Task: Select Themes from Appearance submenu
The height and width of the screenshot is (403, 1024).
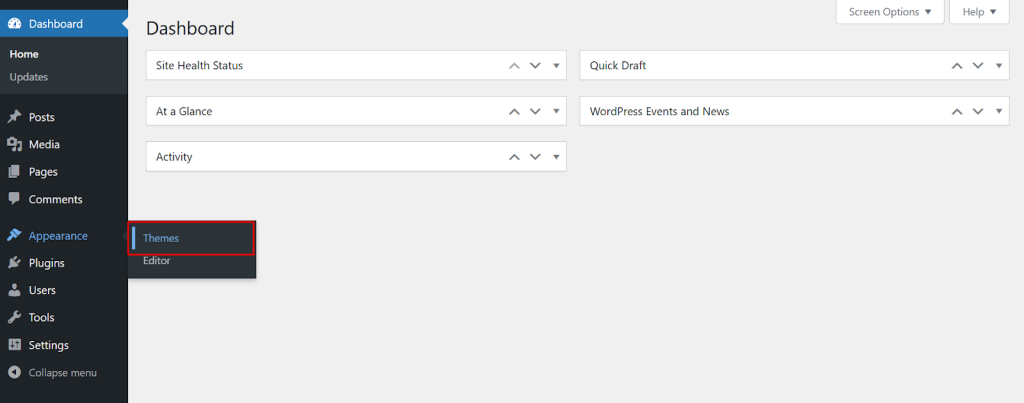Action: point(161,238)
